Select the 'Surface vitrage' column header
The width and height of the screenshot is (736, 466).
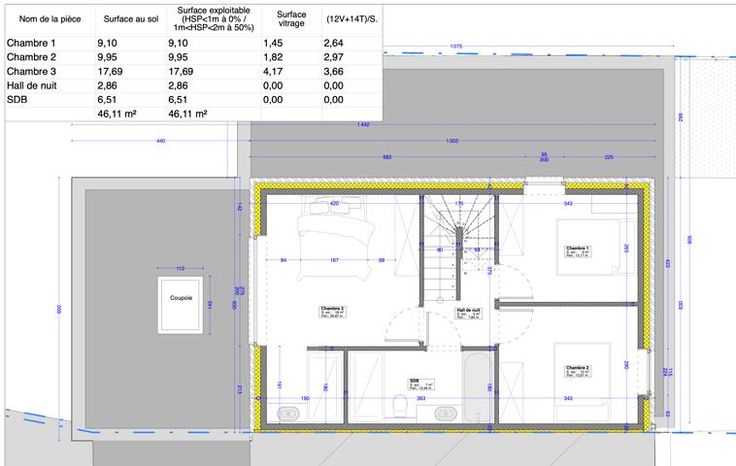[291, 18]
